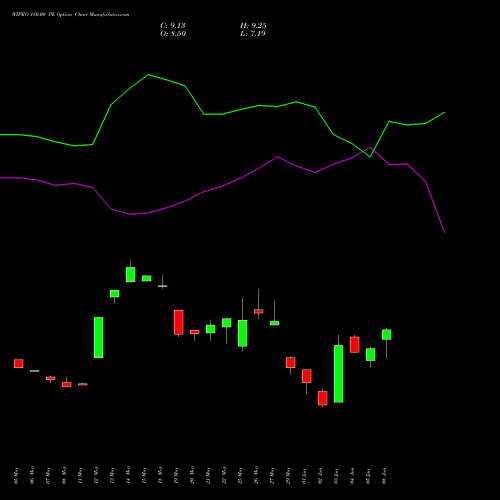Click the close value 'C: 9.13'
Screen dimensions: 500x500
(173, 26)
